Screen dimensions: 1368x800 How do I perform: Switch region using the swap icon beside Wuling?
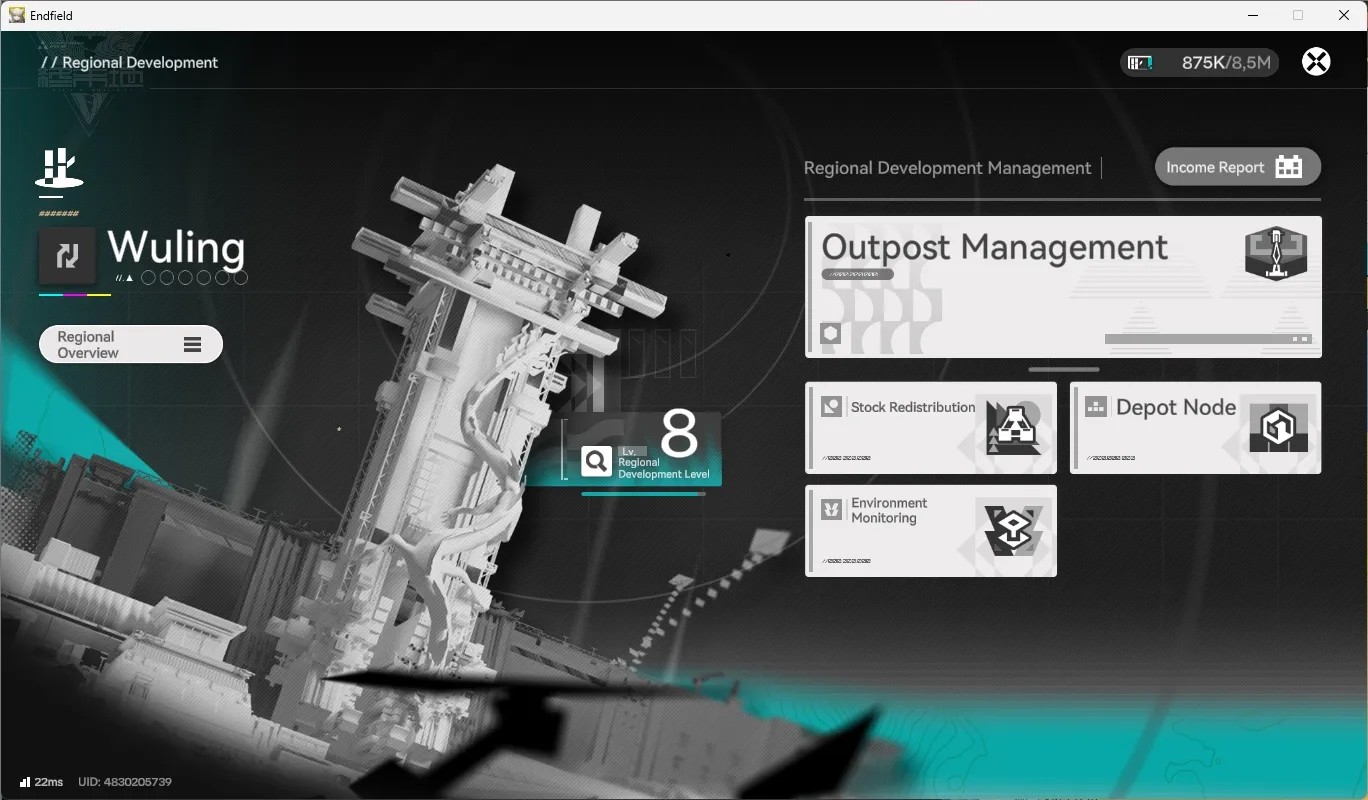coord(67,256)
